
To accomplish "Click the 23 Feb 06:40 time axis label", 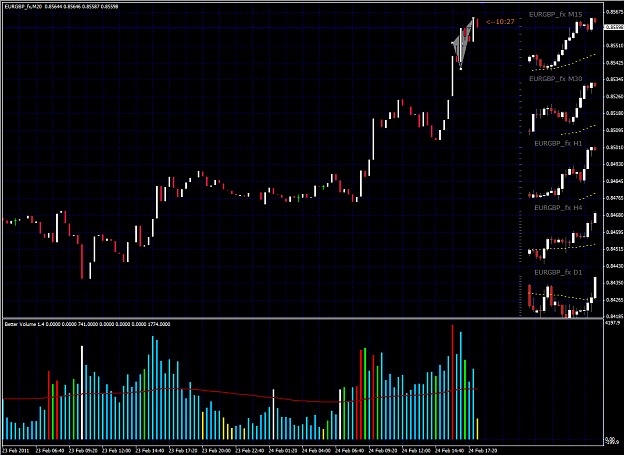I will 50,451.
